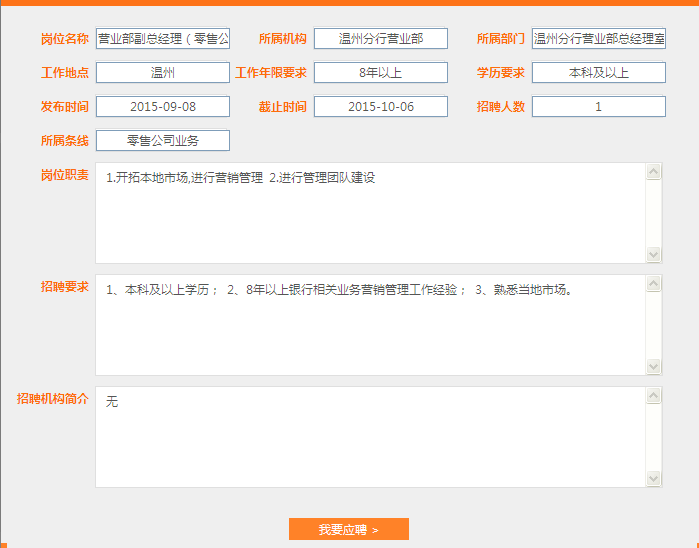699x548 pixels.
Task: Select the 招聘人数 field
Action: click(598, 107)
